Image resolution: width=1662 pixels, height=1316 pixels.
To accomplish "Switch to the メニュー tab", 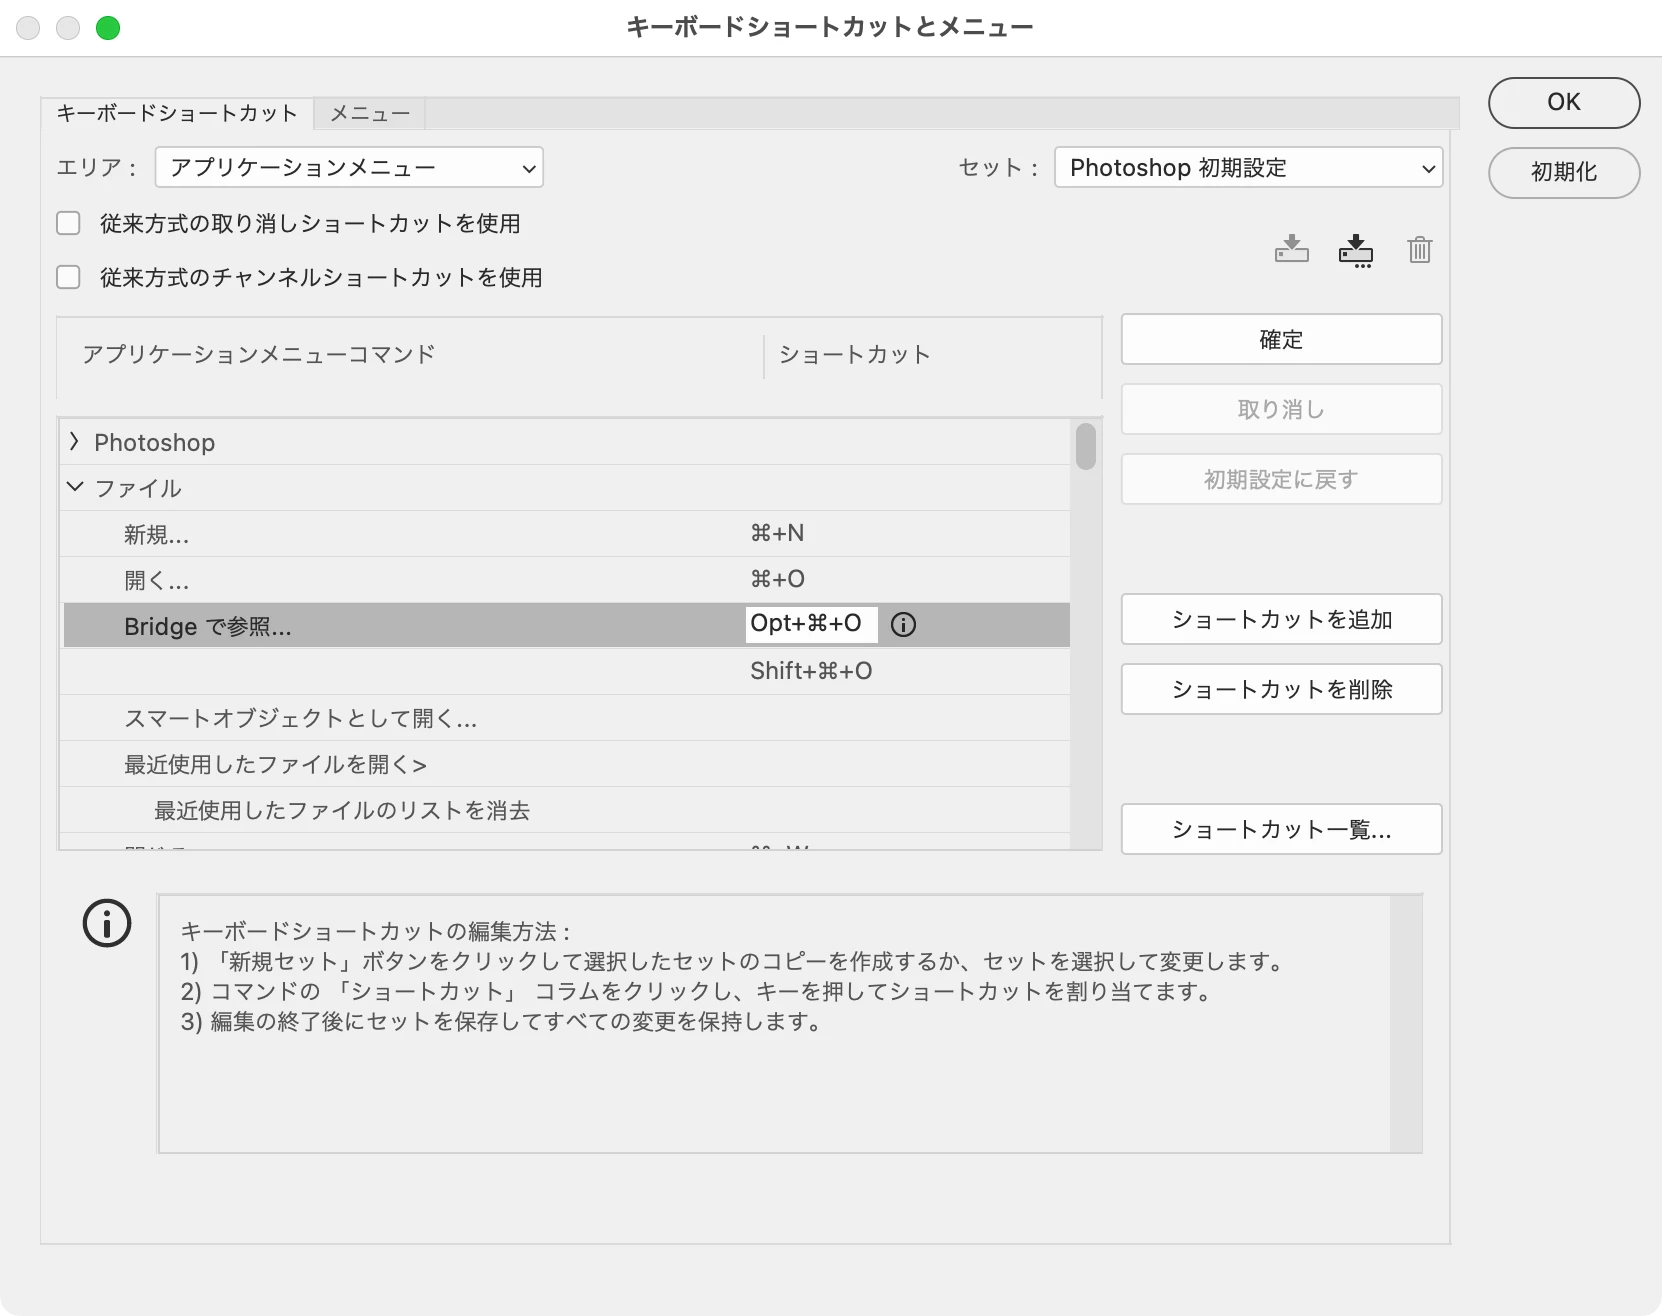I will 370,114.
